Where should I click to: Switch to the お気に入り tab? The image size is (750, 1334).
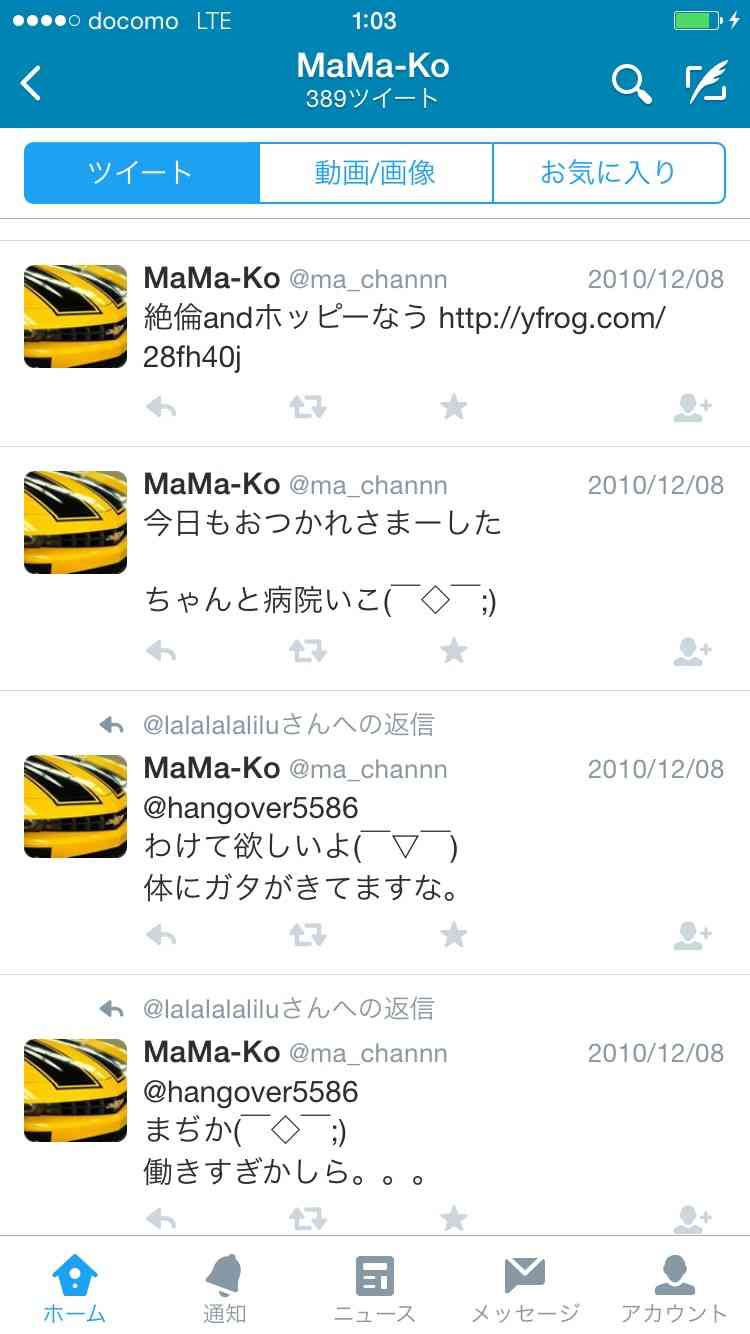click(x=609, y=173)
